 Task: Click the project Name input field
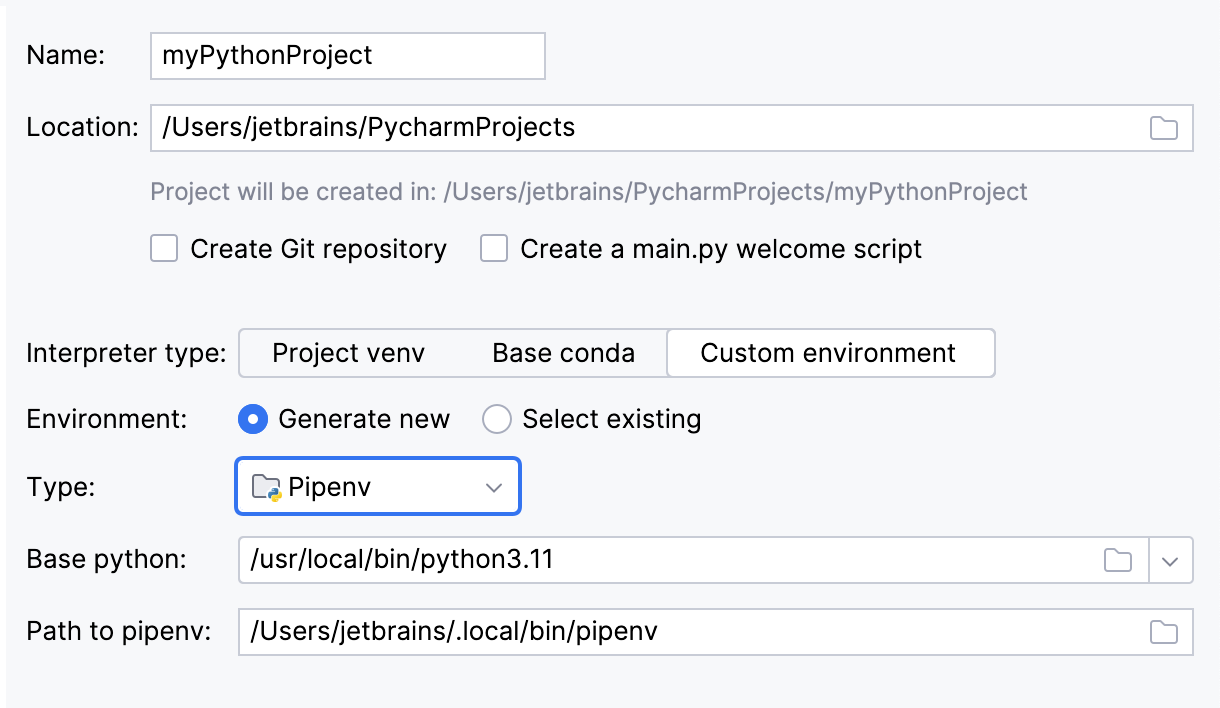(x=347, y=56)
